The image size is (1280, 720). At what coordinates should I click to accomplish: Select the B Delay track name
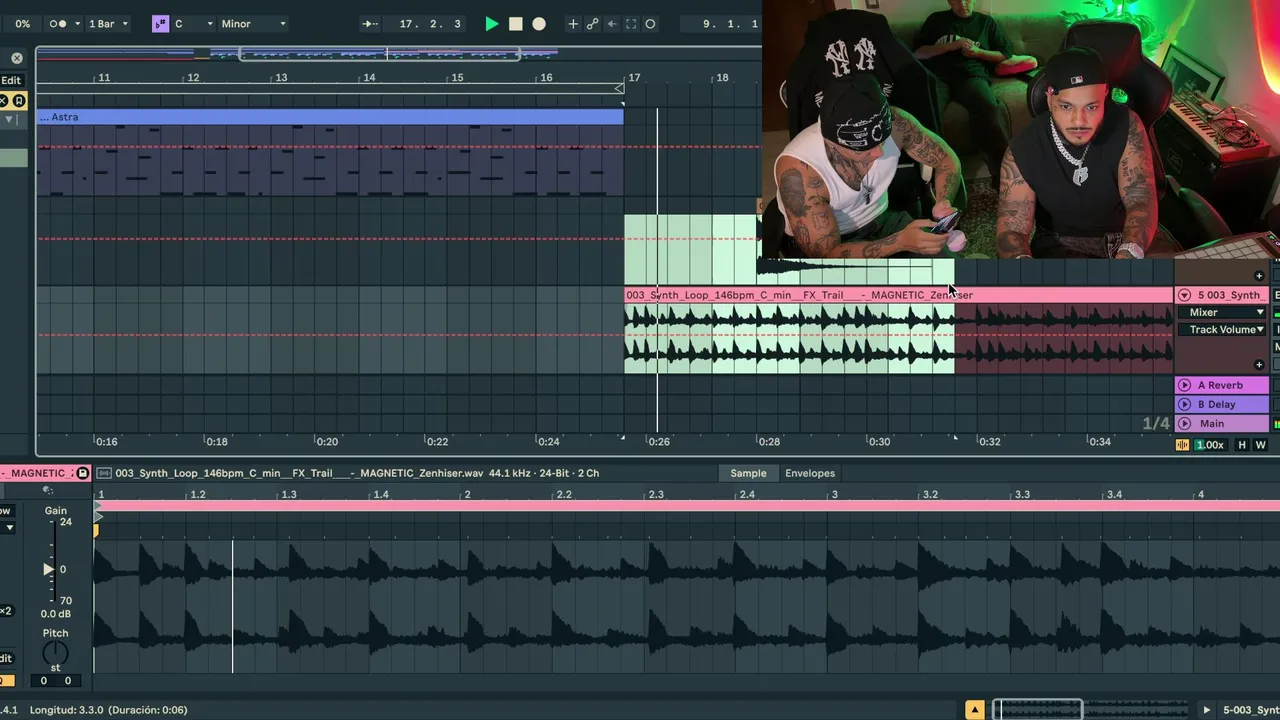[x=1216, y=404]
